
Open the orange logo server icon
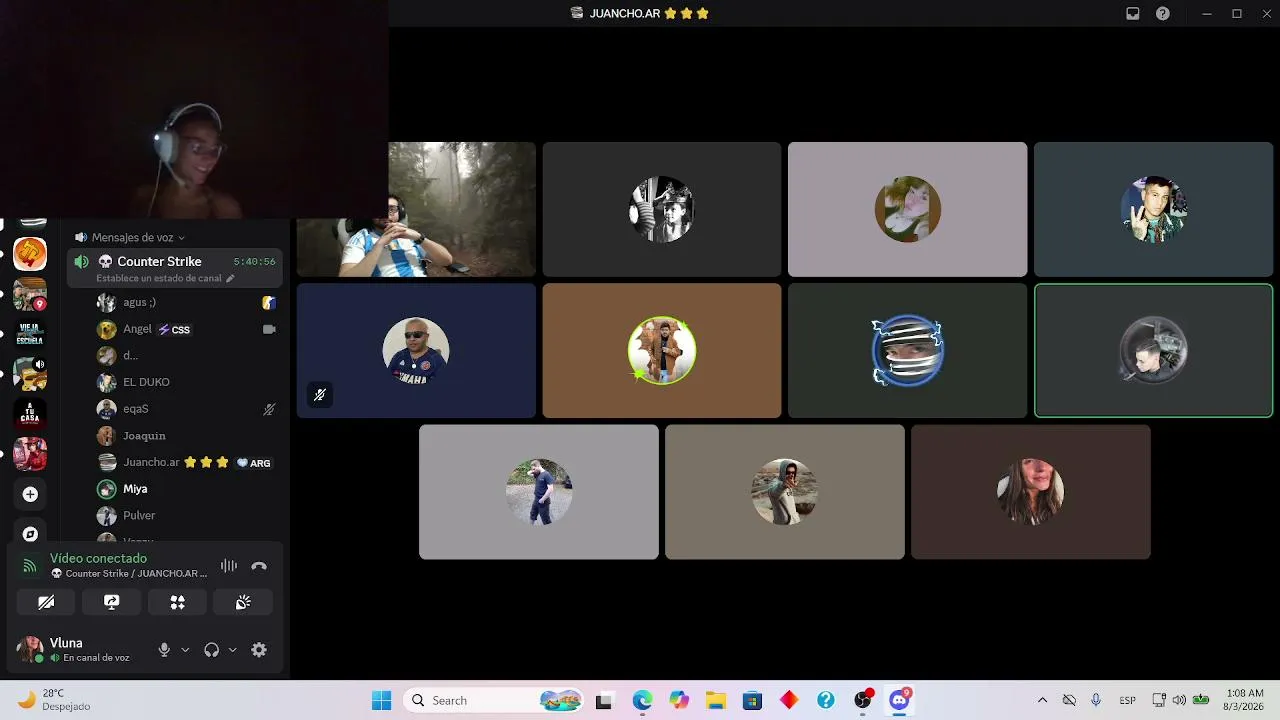30,254
